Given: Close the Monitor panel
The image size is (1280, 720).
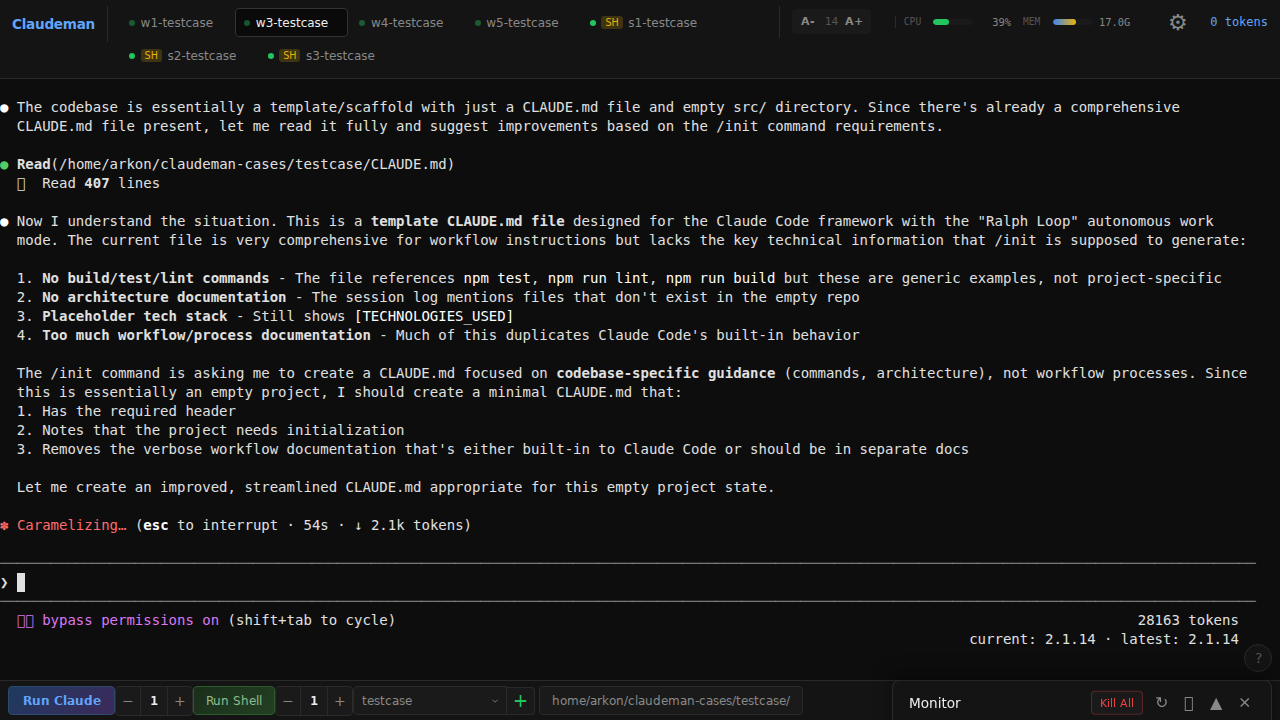Looking at the screenshot, I should 1245,703.
